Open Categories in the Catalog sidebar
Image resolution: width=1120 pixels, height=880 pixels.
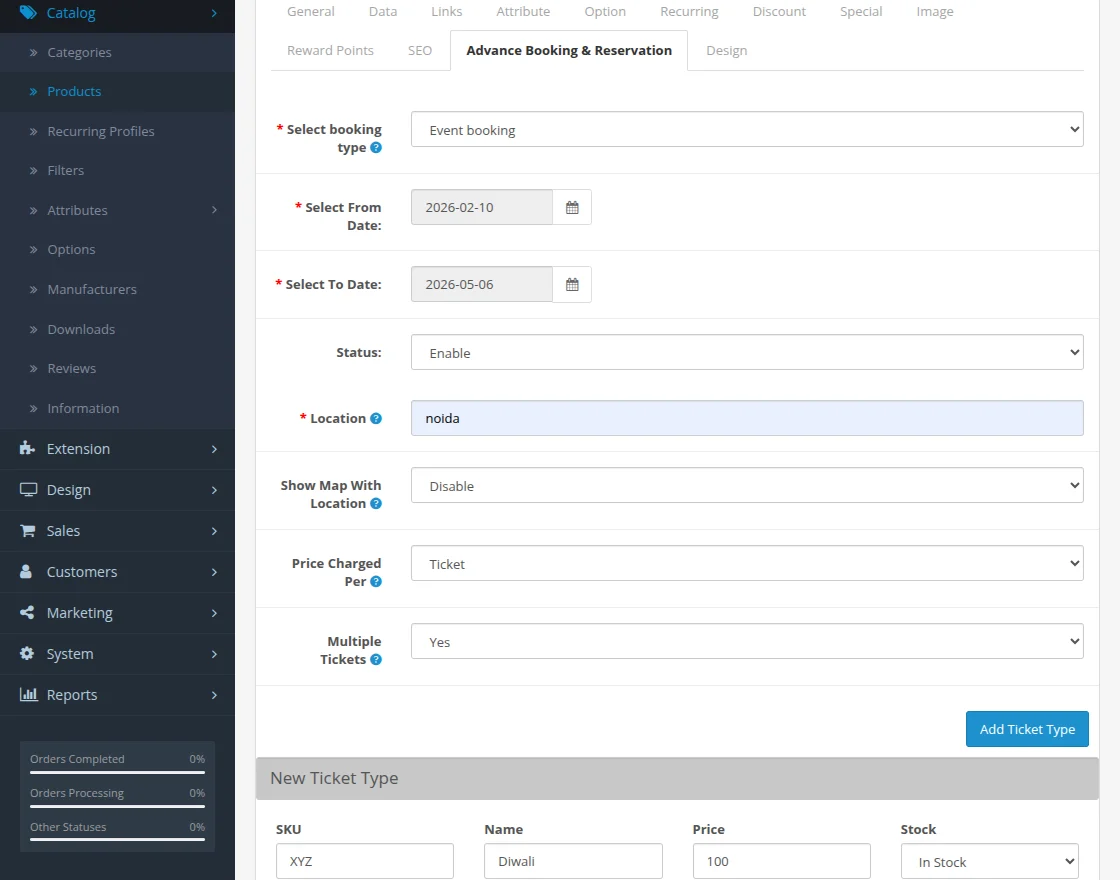(79, 52)
